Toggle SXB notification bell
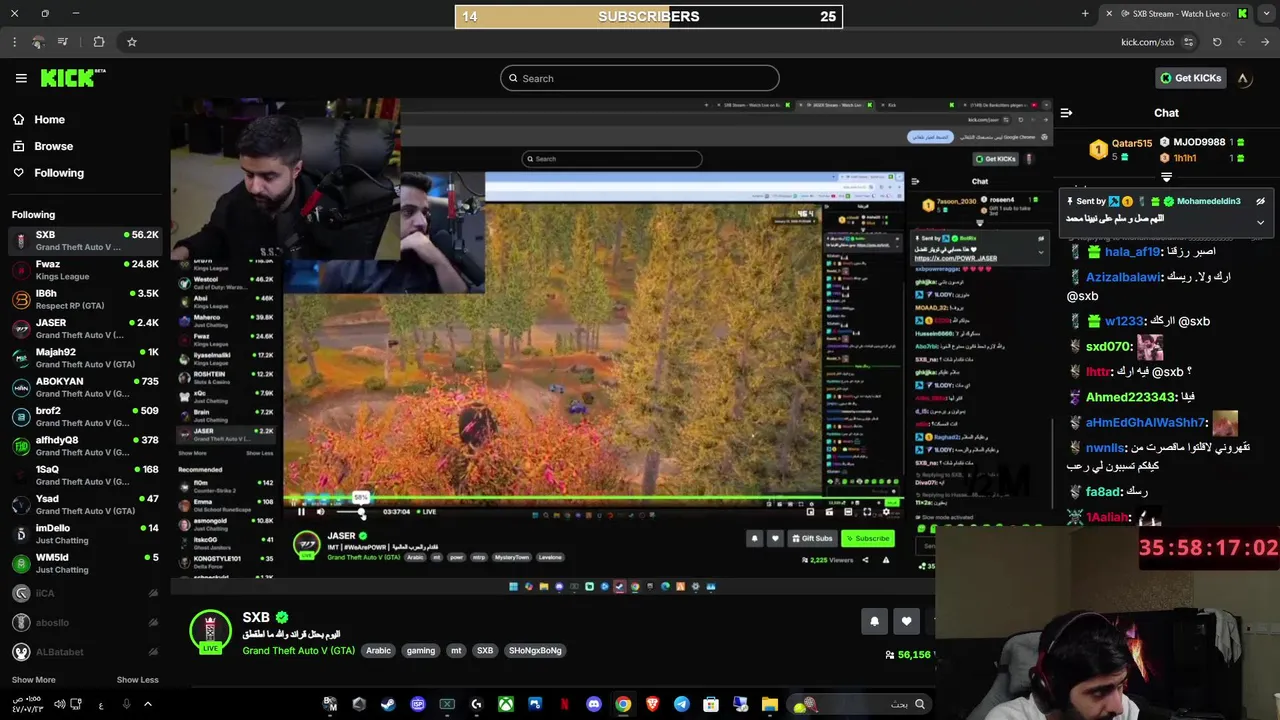 click(874, 621)
